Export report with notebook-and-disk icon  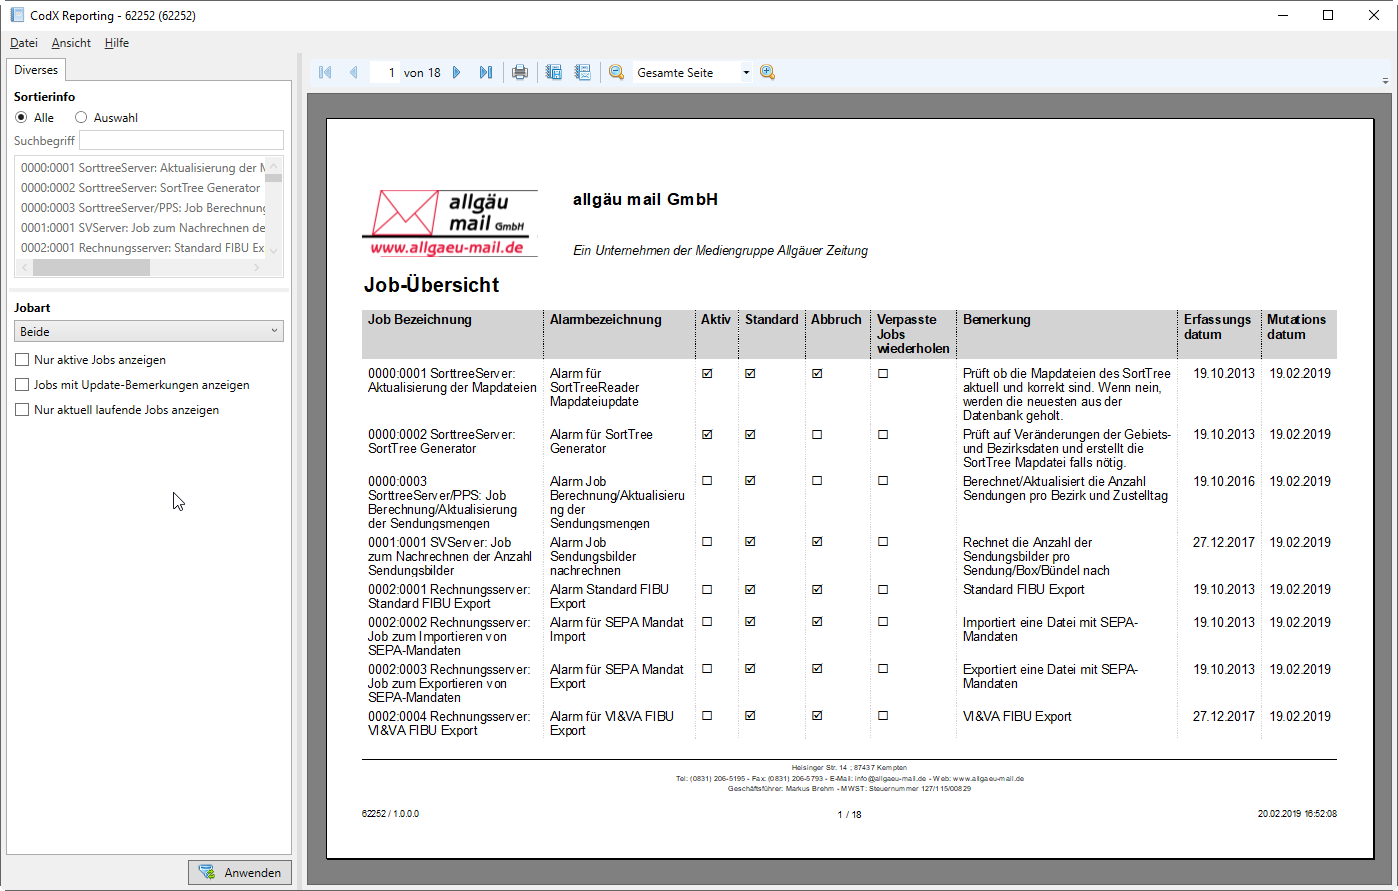[553, 72]
